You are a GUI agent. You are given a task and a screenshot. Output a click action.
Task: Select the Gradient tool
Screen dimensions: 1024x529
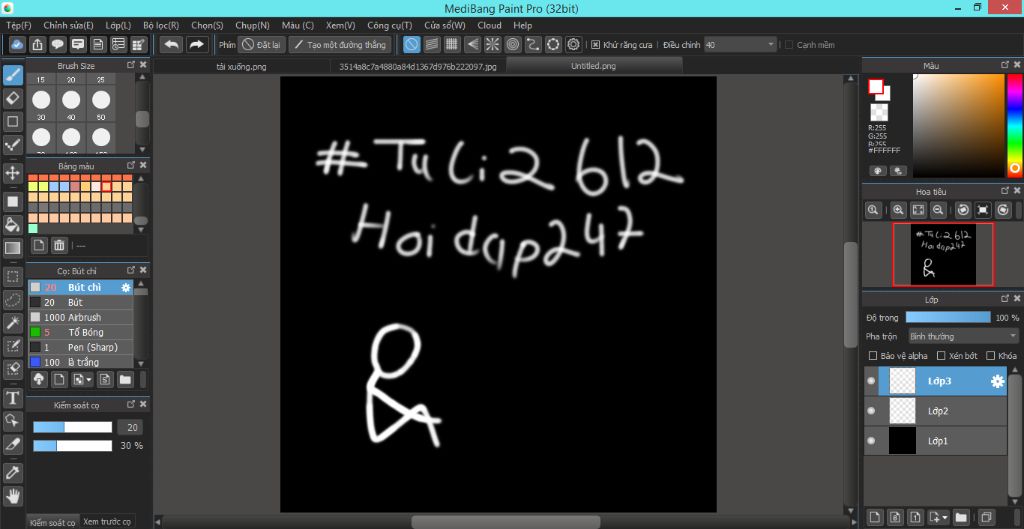12,248
